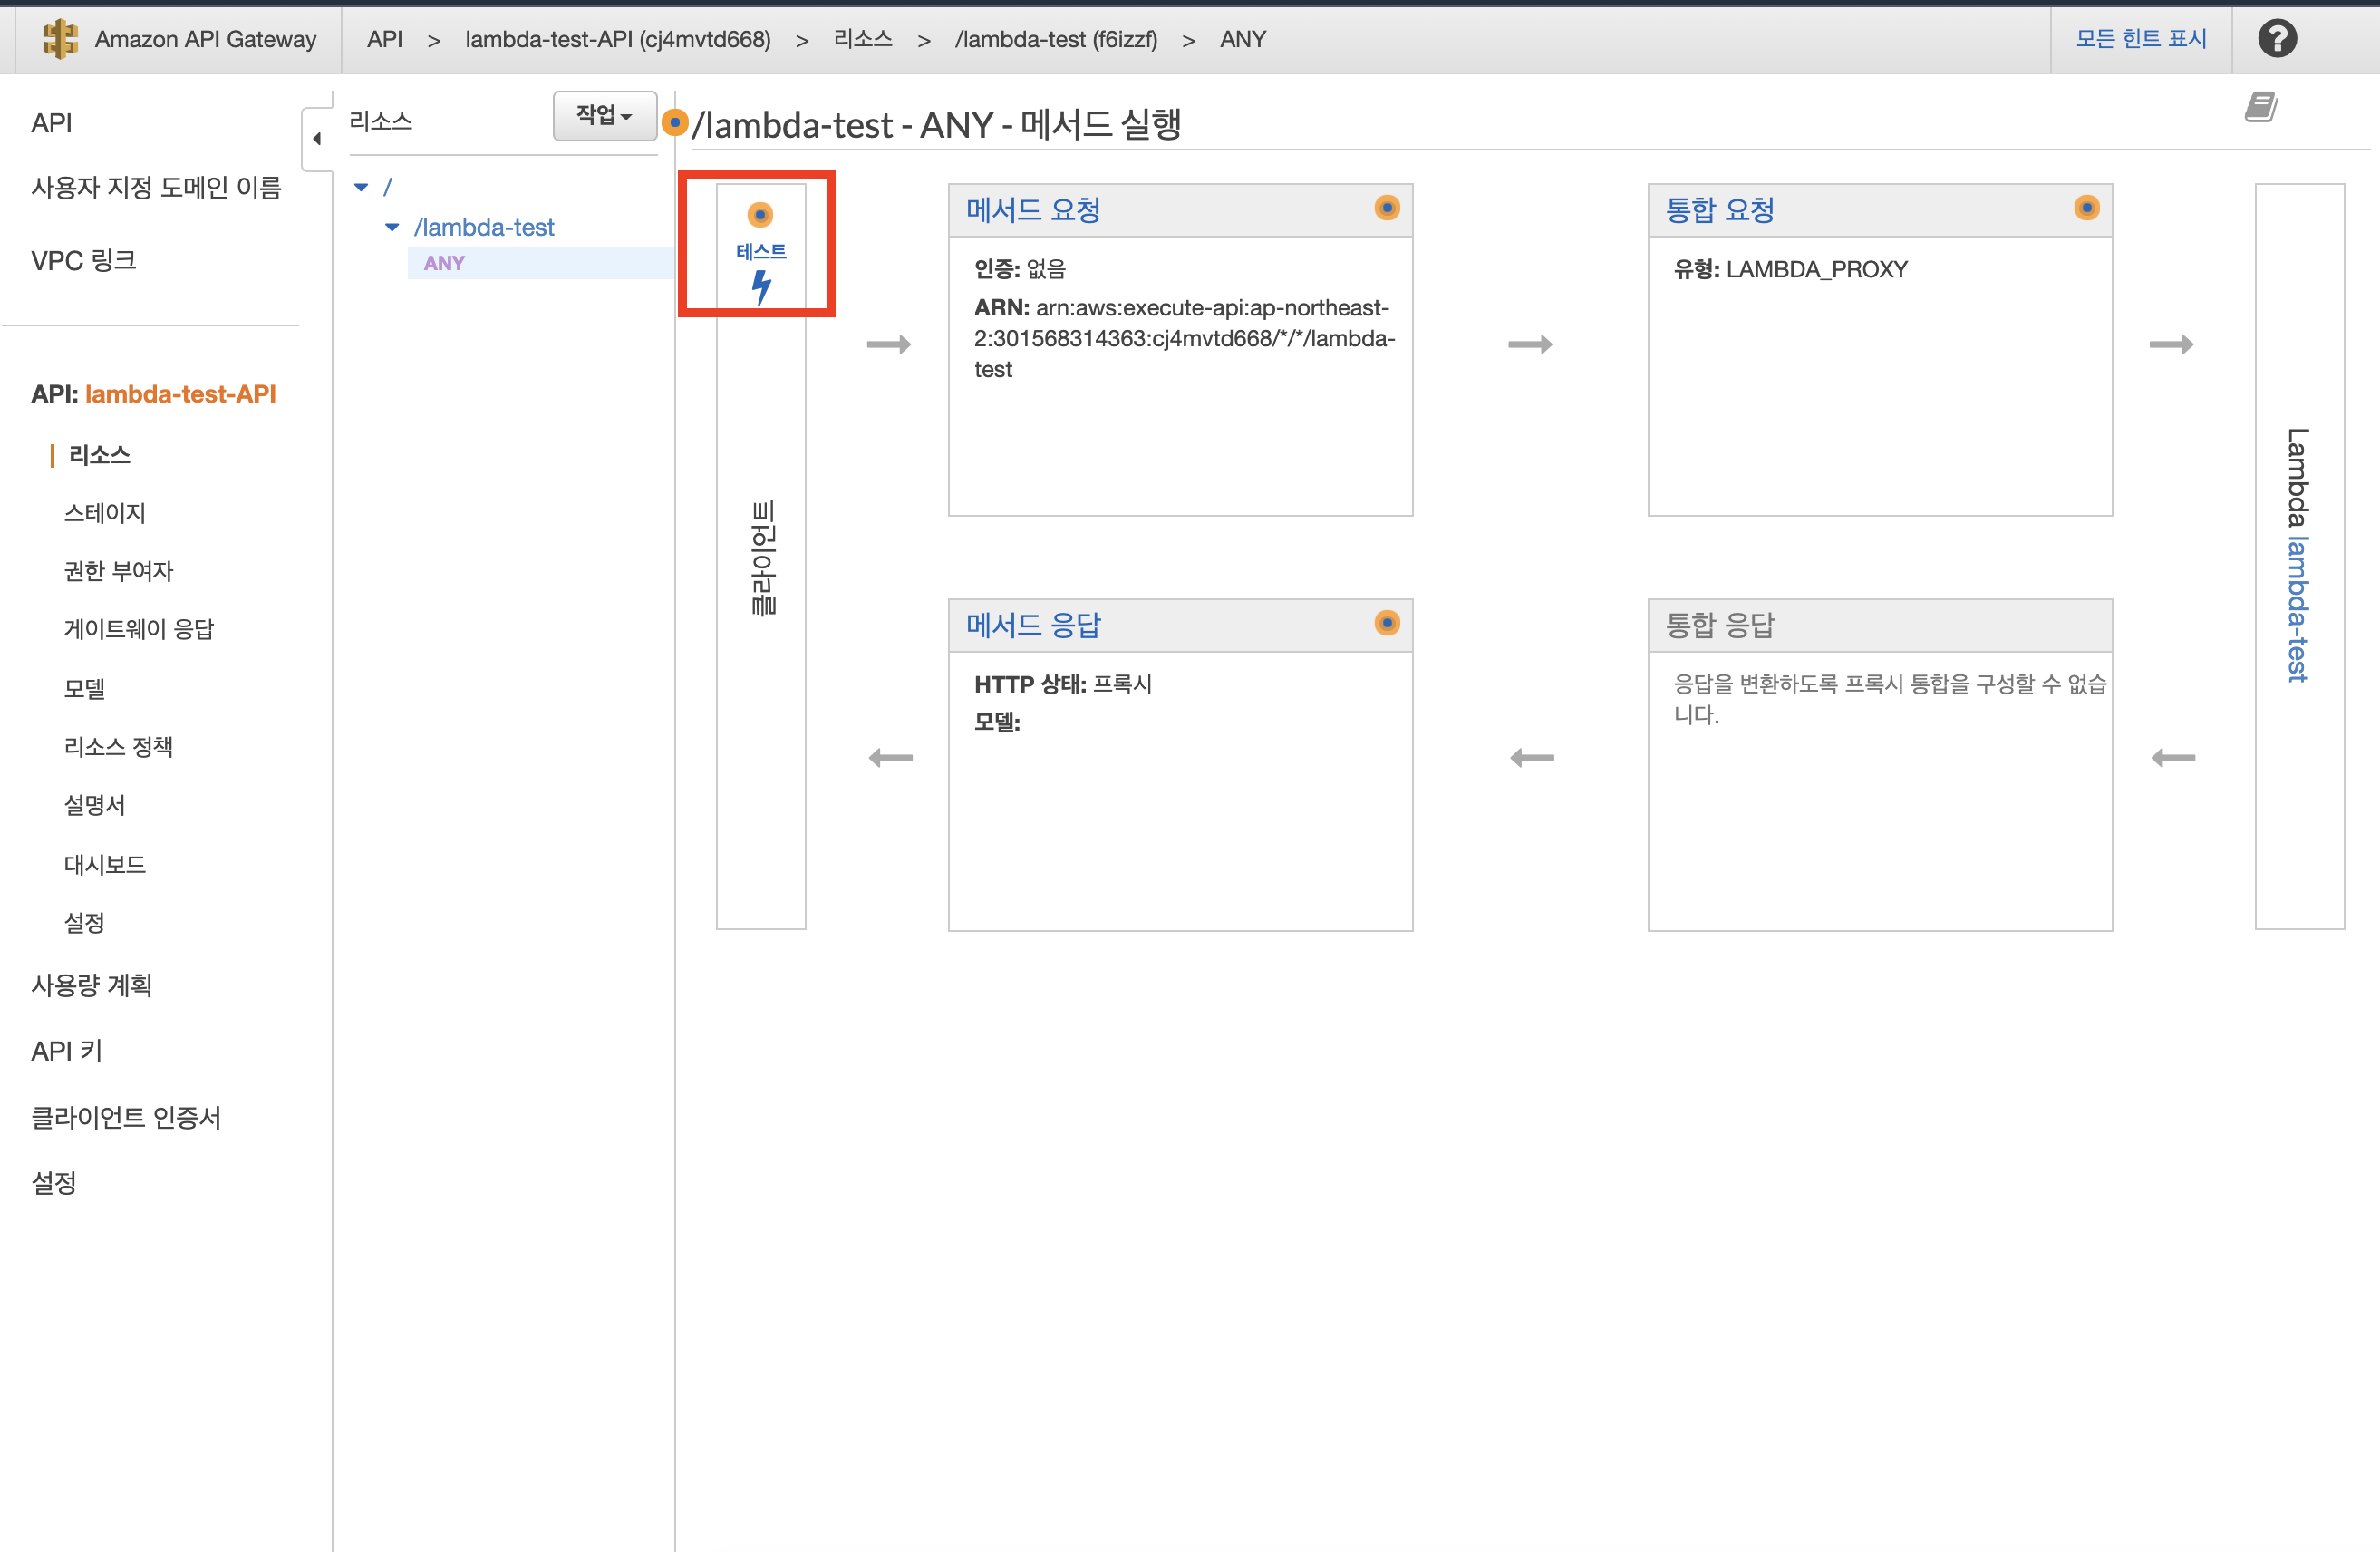Viewport: 2380px width, 1552px height.
Task: Click the LAMBDA_PROXY type text
Action: tap(1816, 269)
